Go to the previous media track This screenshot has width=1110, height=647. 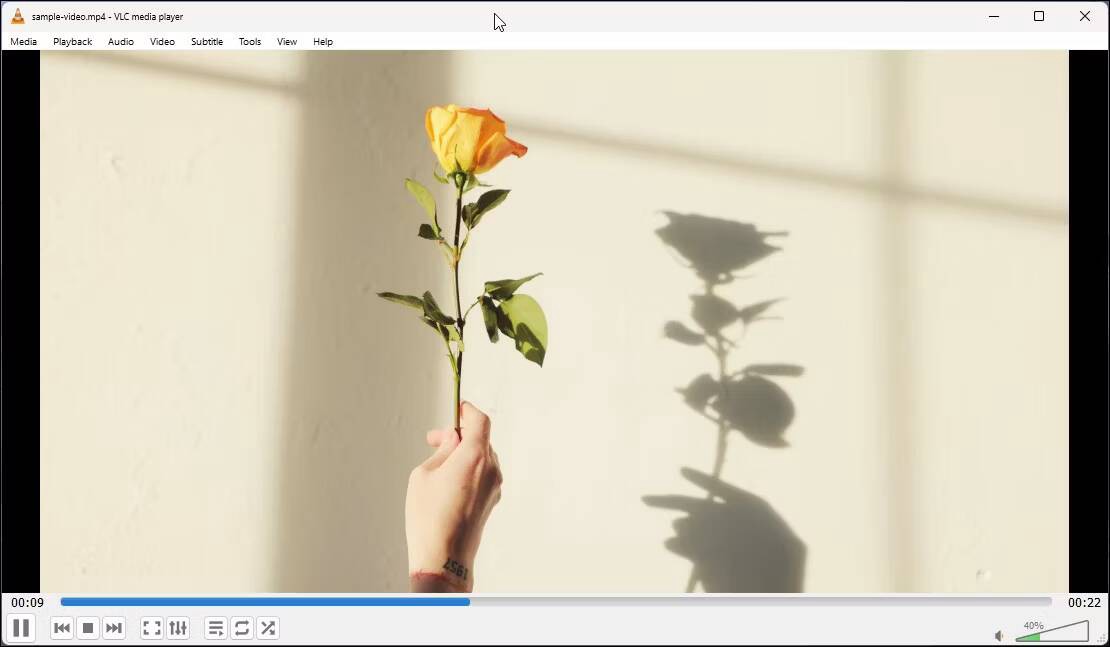(62, 628)
